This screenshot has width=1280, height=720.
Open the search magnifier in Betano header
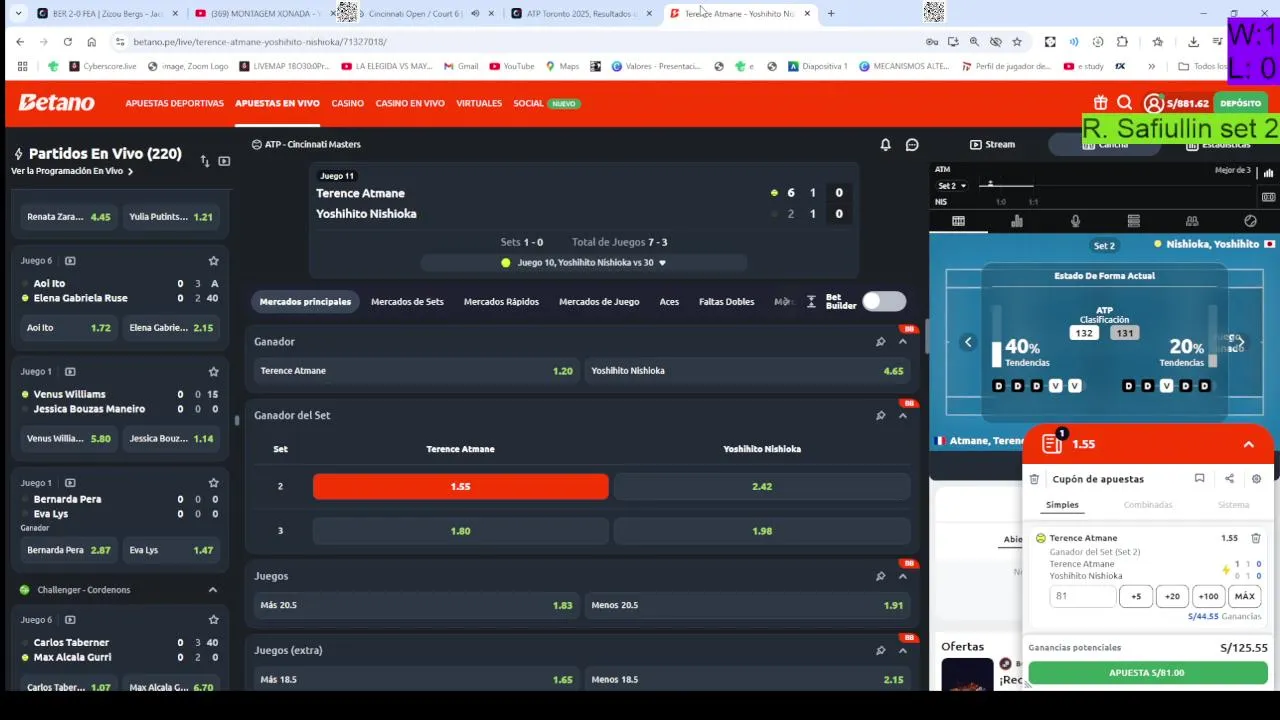[1125, 103]
